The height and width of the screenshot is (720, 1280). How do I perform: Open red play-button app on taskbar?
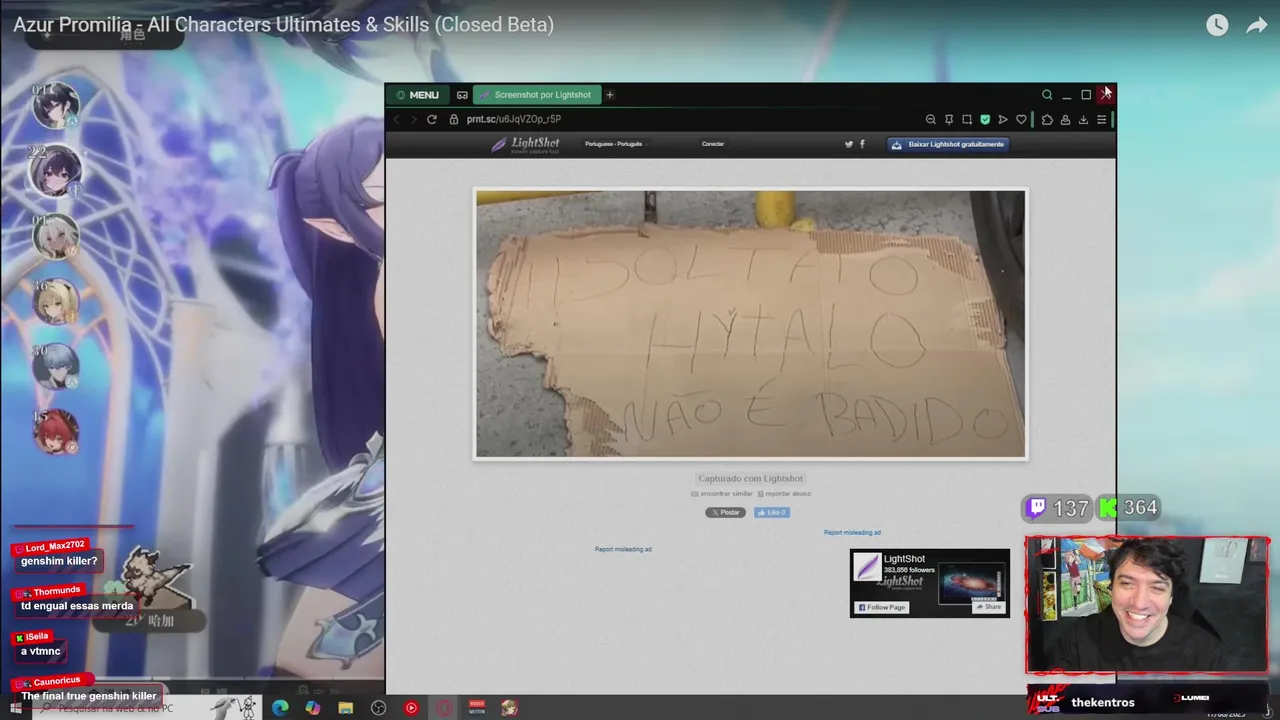[411, 708]
